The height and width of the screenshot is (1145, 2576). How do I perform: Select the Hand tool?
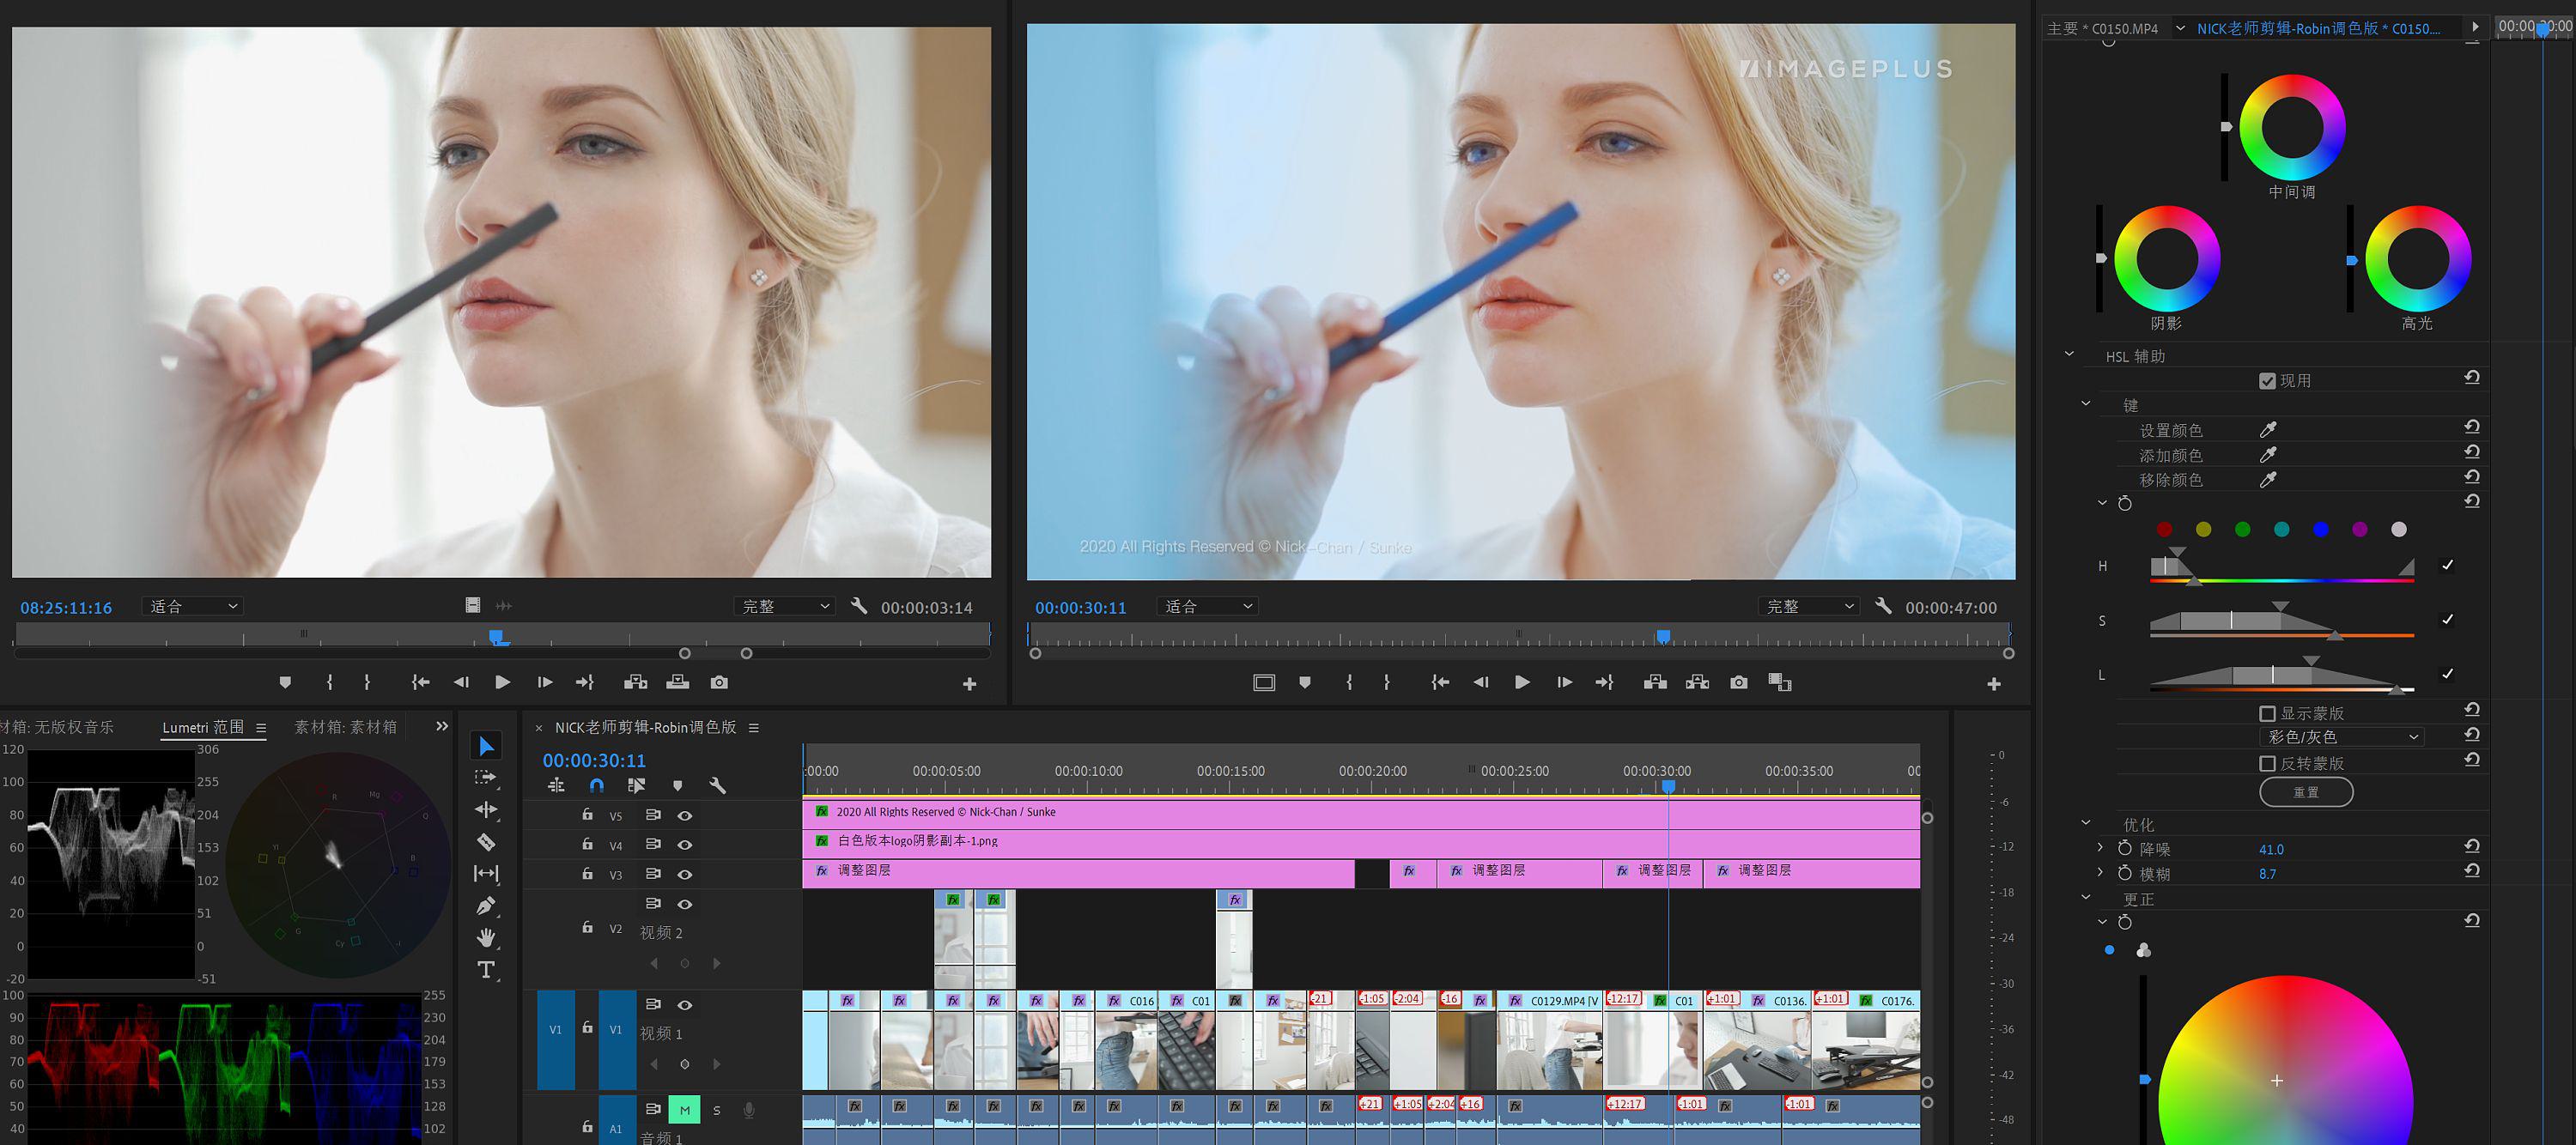[486, 937]
